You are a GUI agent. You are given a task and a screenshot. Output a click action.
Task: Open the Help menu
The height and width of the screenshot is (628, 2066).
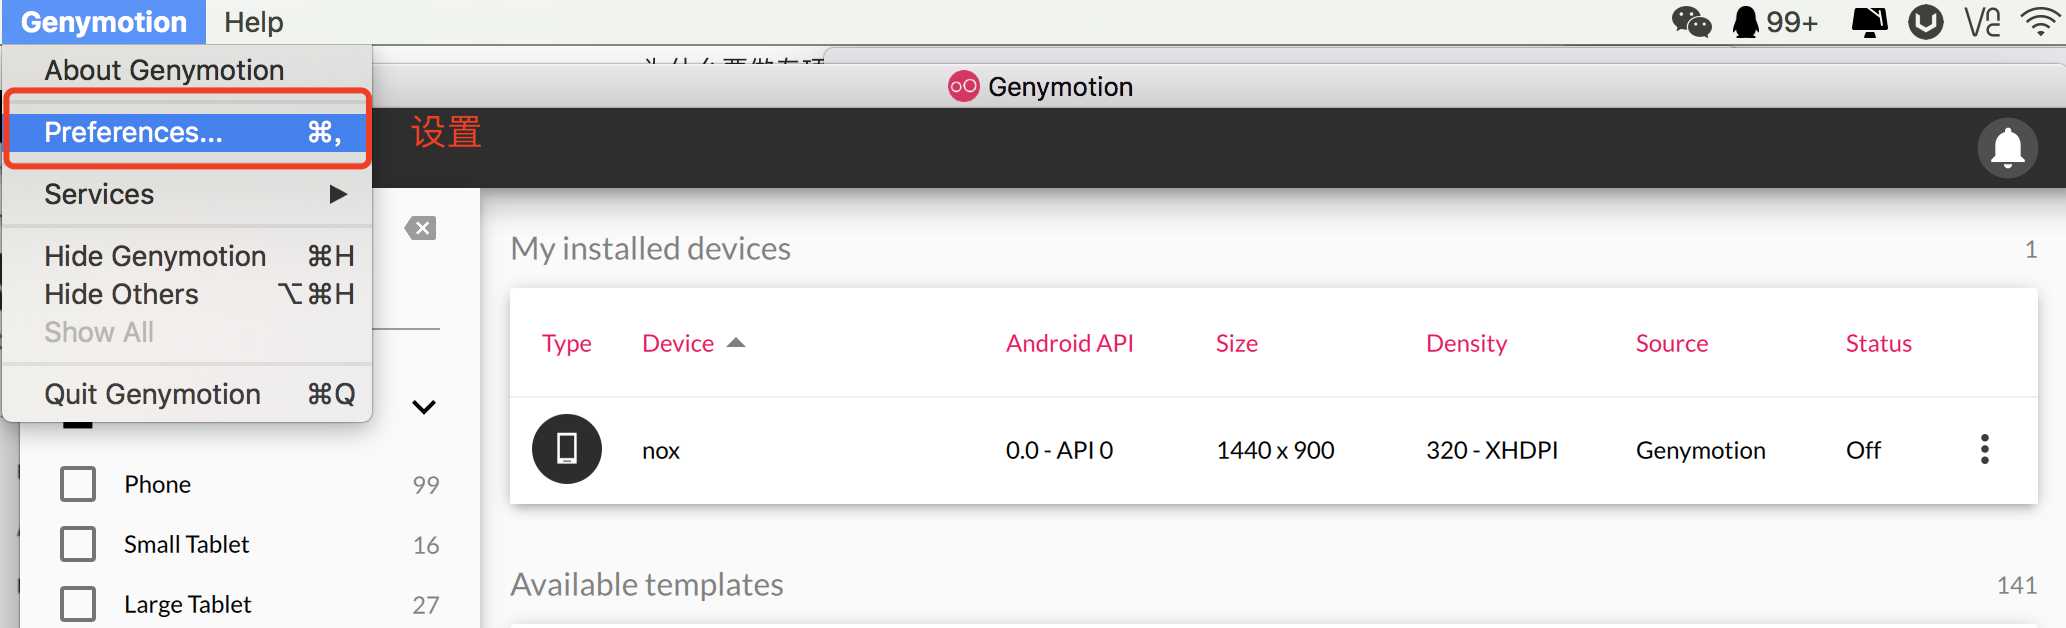[254, 22]
